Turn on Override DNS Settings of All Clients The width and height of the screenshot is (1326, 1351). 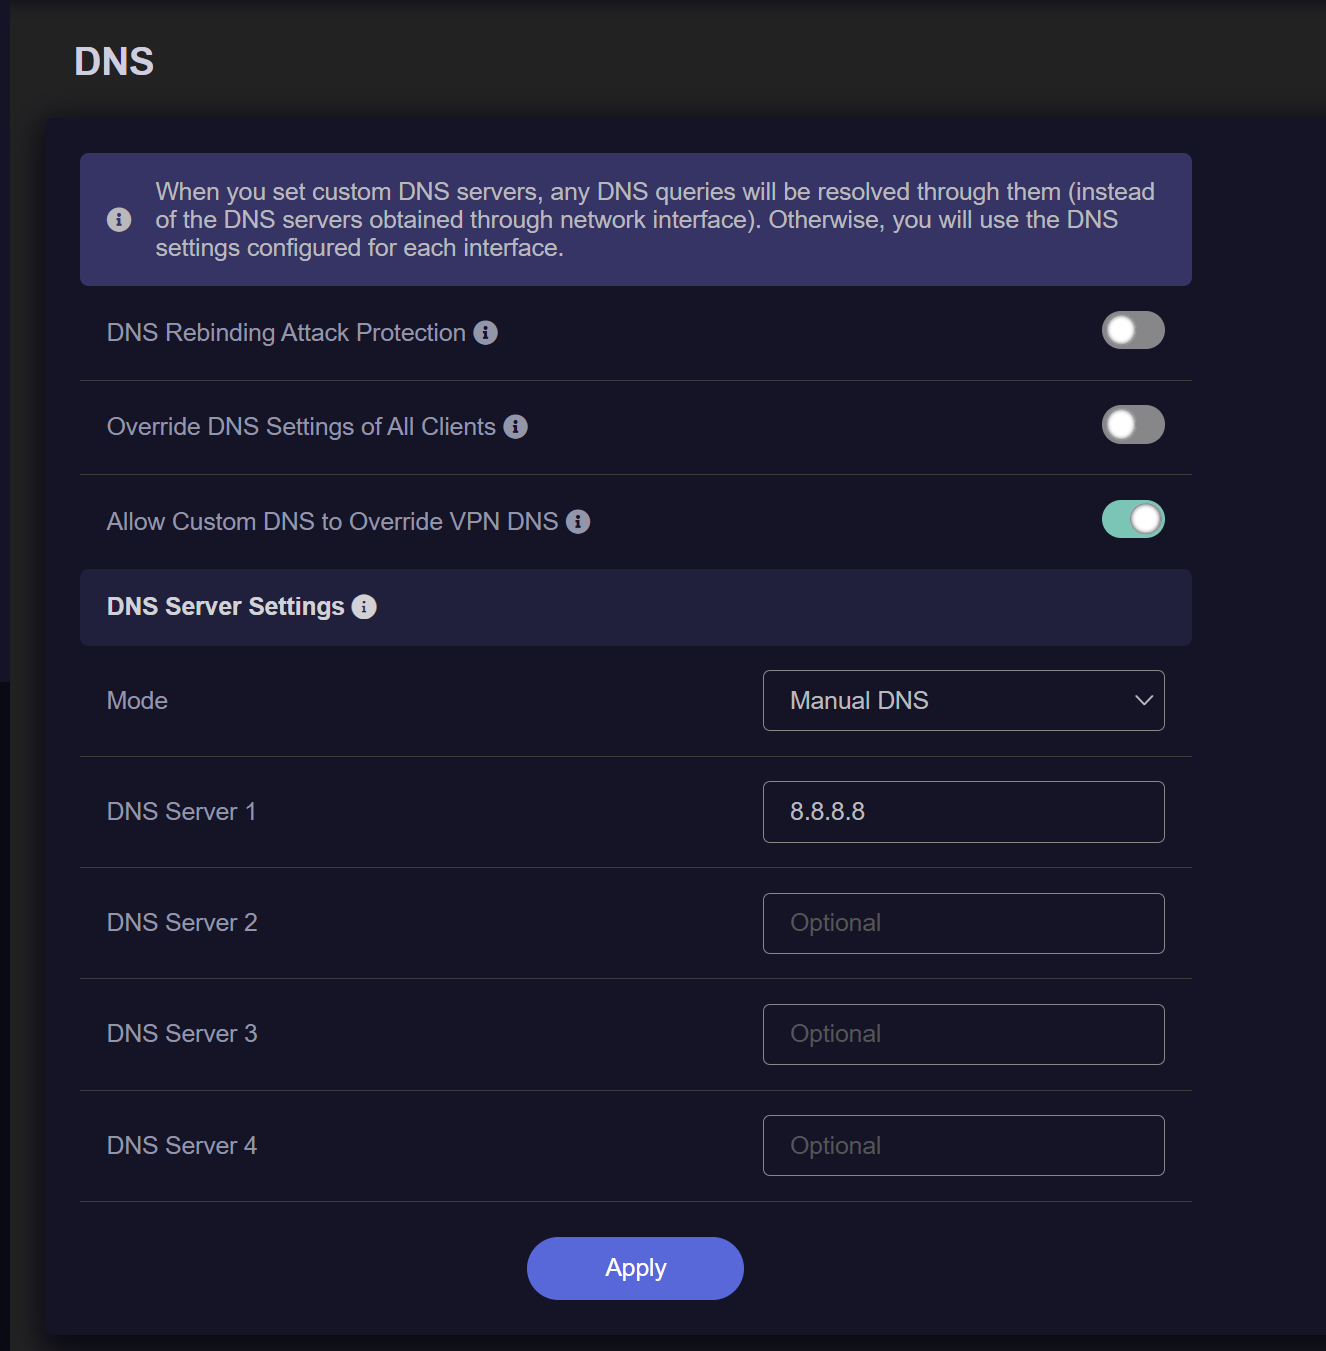[1133, 425]
